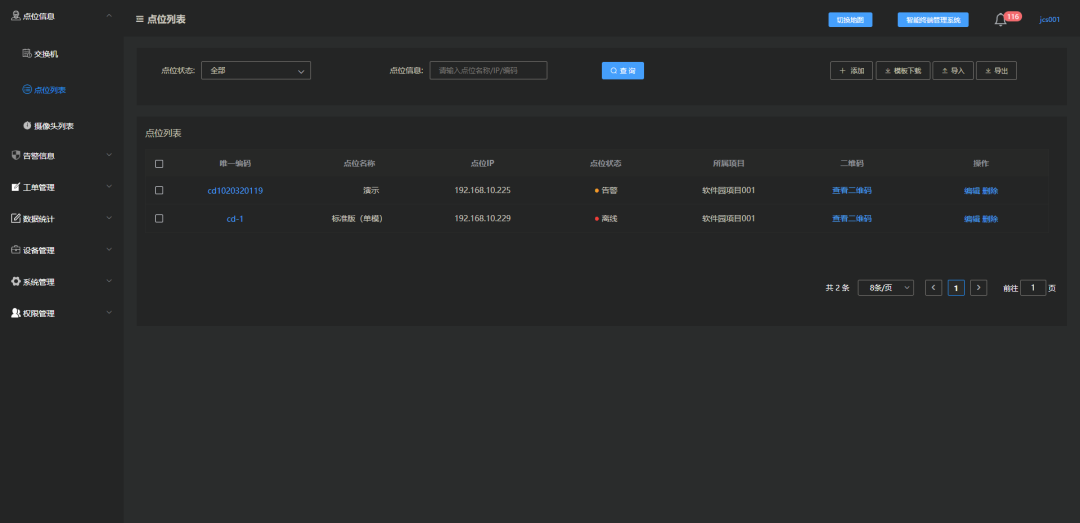Tick the checkbox for row cd1020320119
The image size is (1080, 523).
click(159, 190)
